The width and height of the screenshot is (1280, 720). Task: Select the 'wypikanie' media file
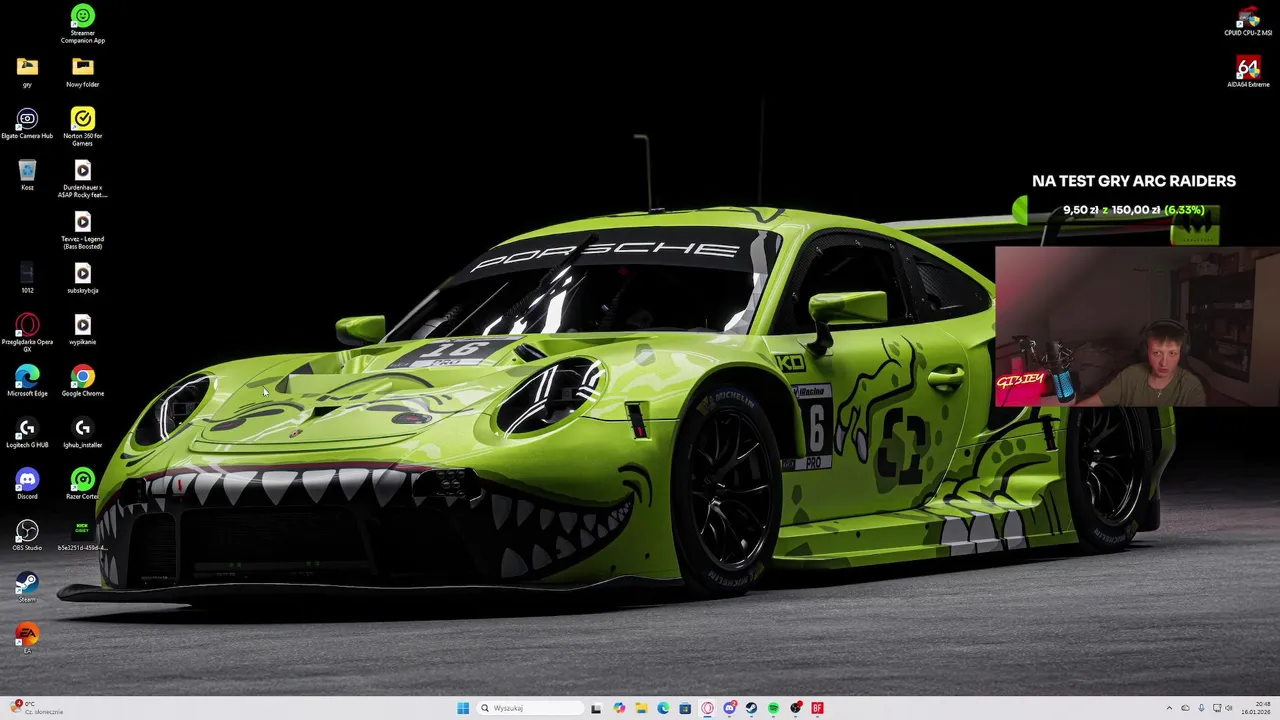click(x=83, y=330)
